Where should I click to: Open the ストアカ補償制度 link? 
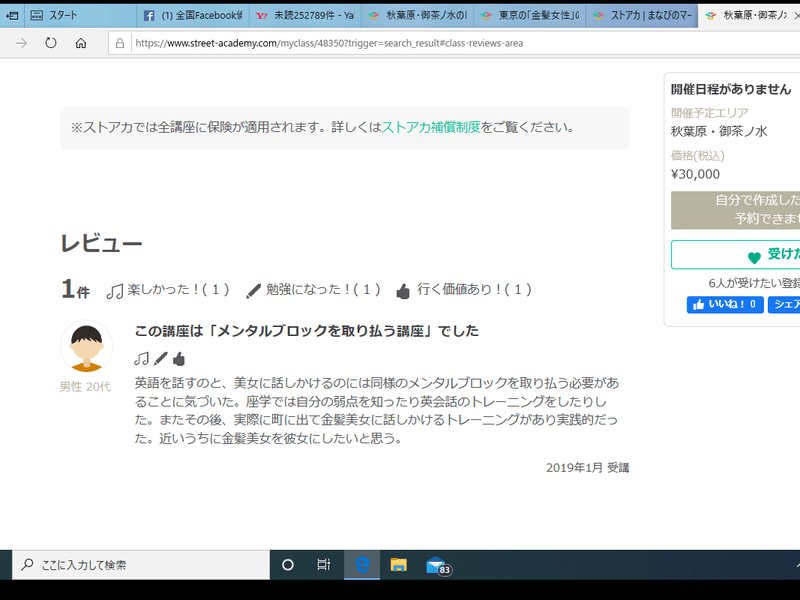pyautogui.click(x=431, y=128)
